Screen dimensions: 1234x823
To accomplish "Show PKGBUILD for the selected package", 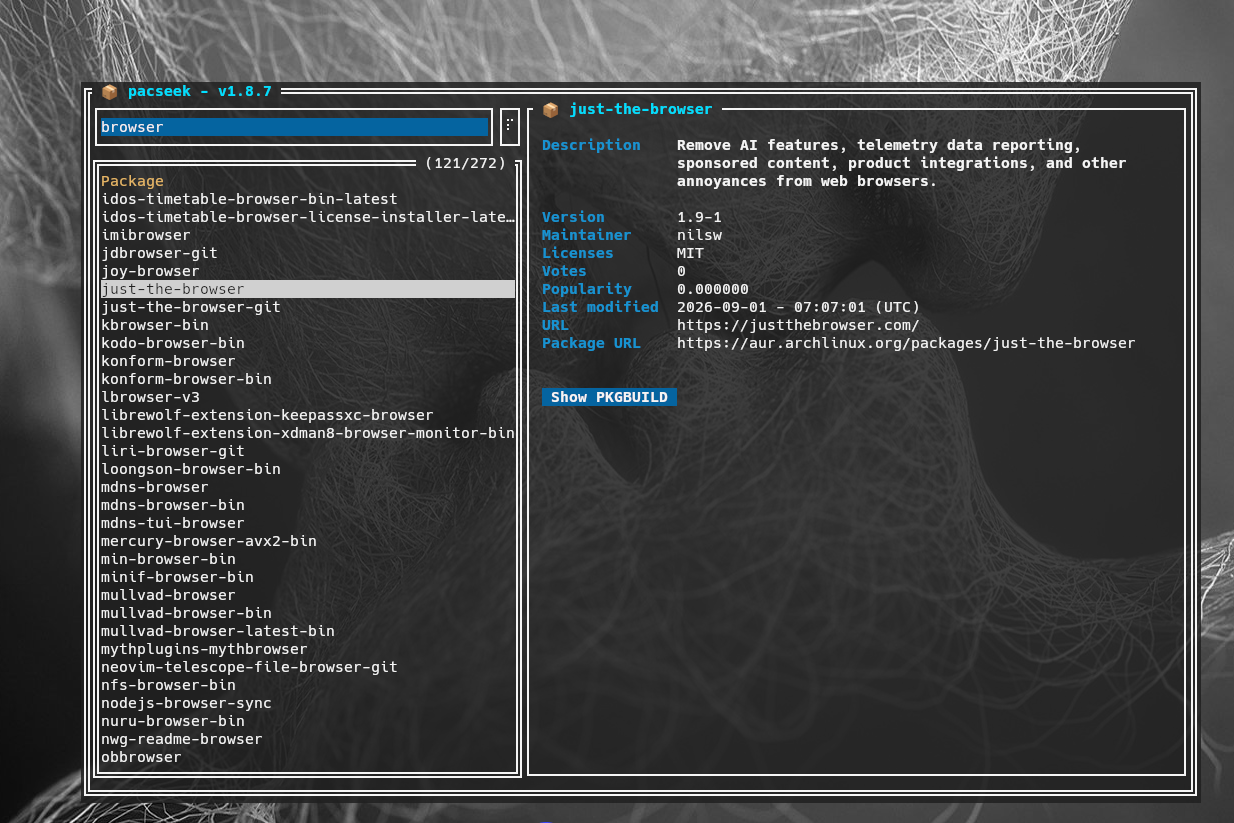I will tap(609, 397).
